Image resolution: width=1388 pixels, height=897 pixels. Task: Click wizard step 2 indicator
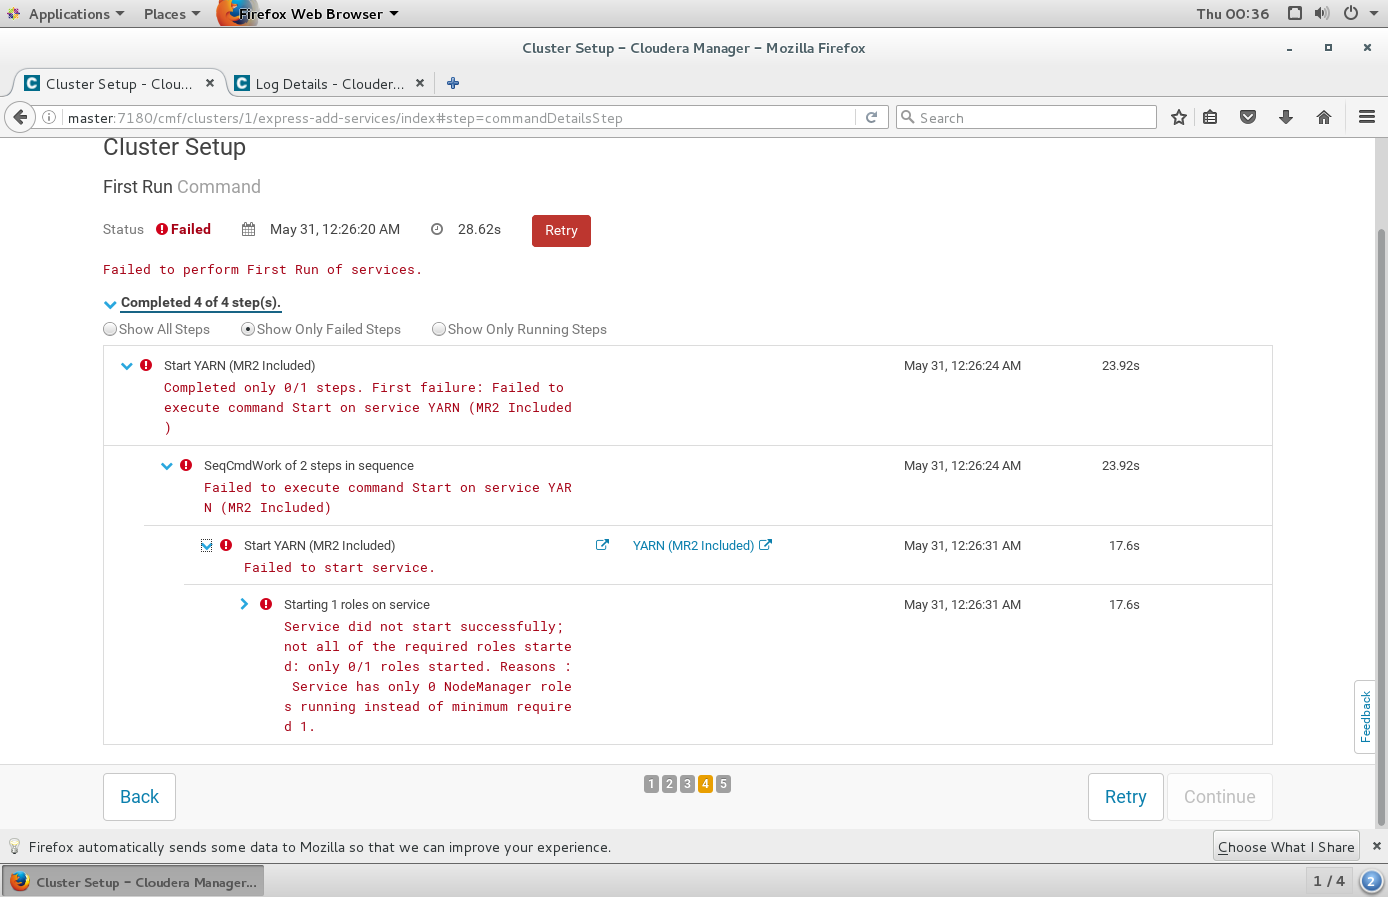(669, 784)
